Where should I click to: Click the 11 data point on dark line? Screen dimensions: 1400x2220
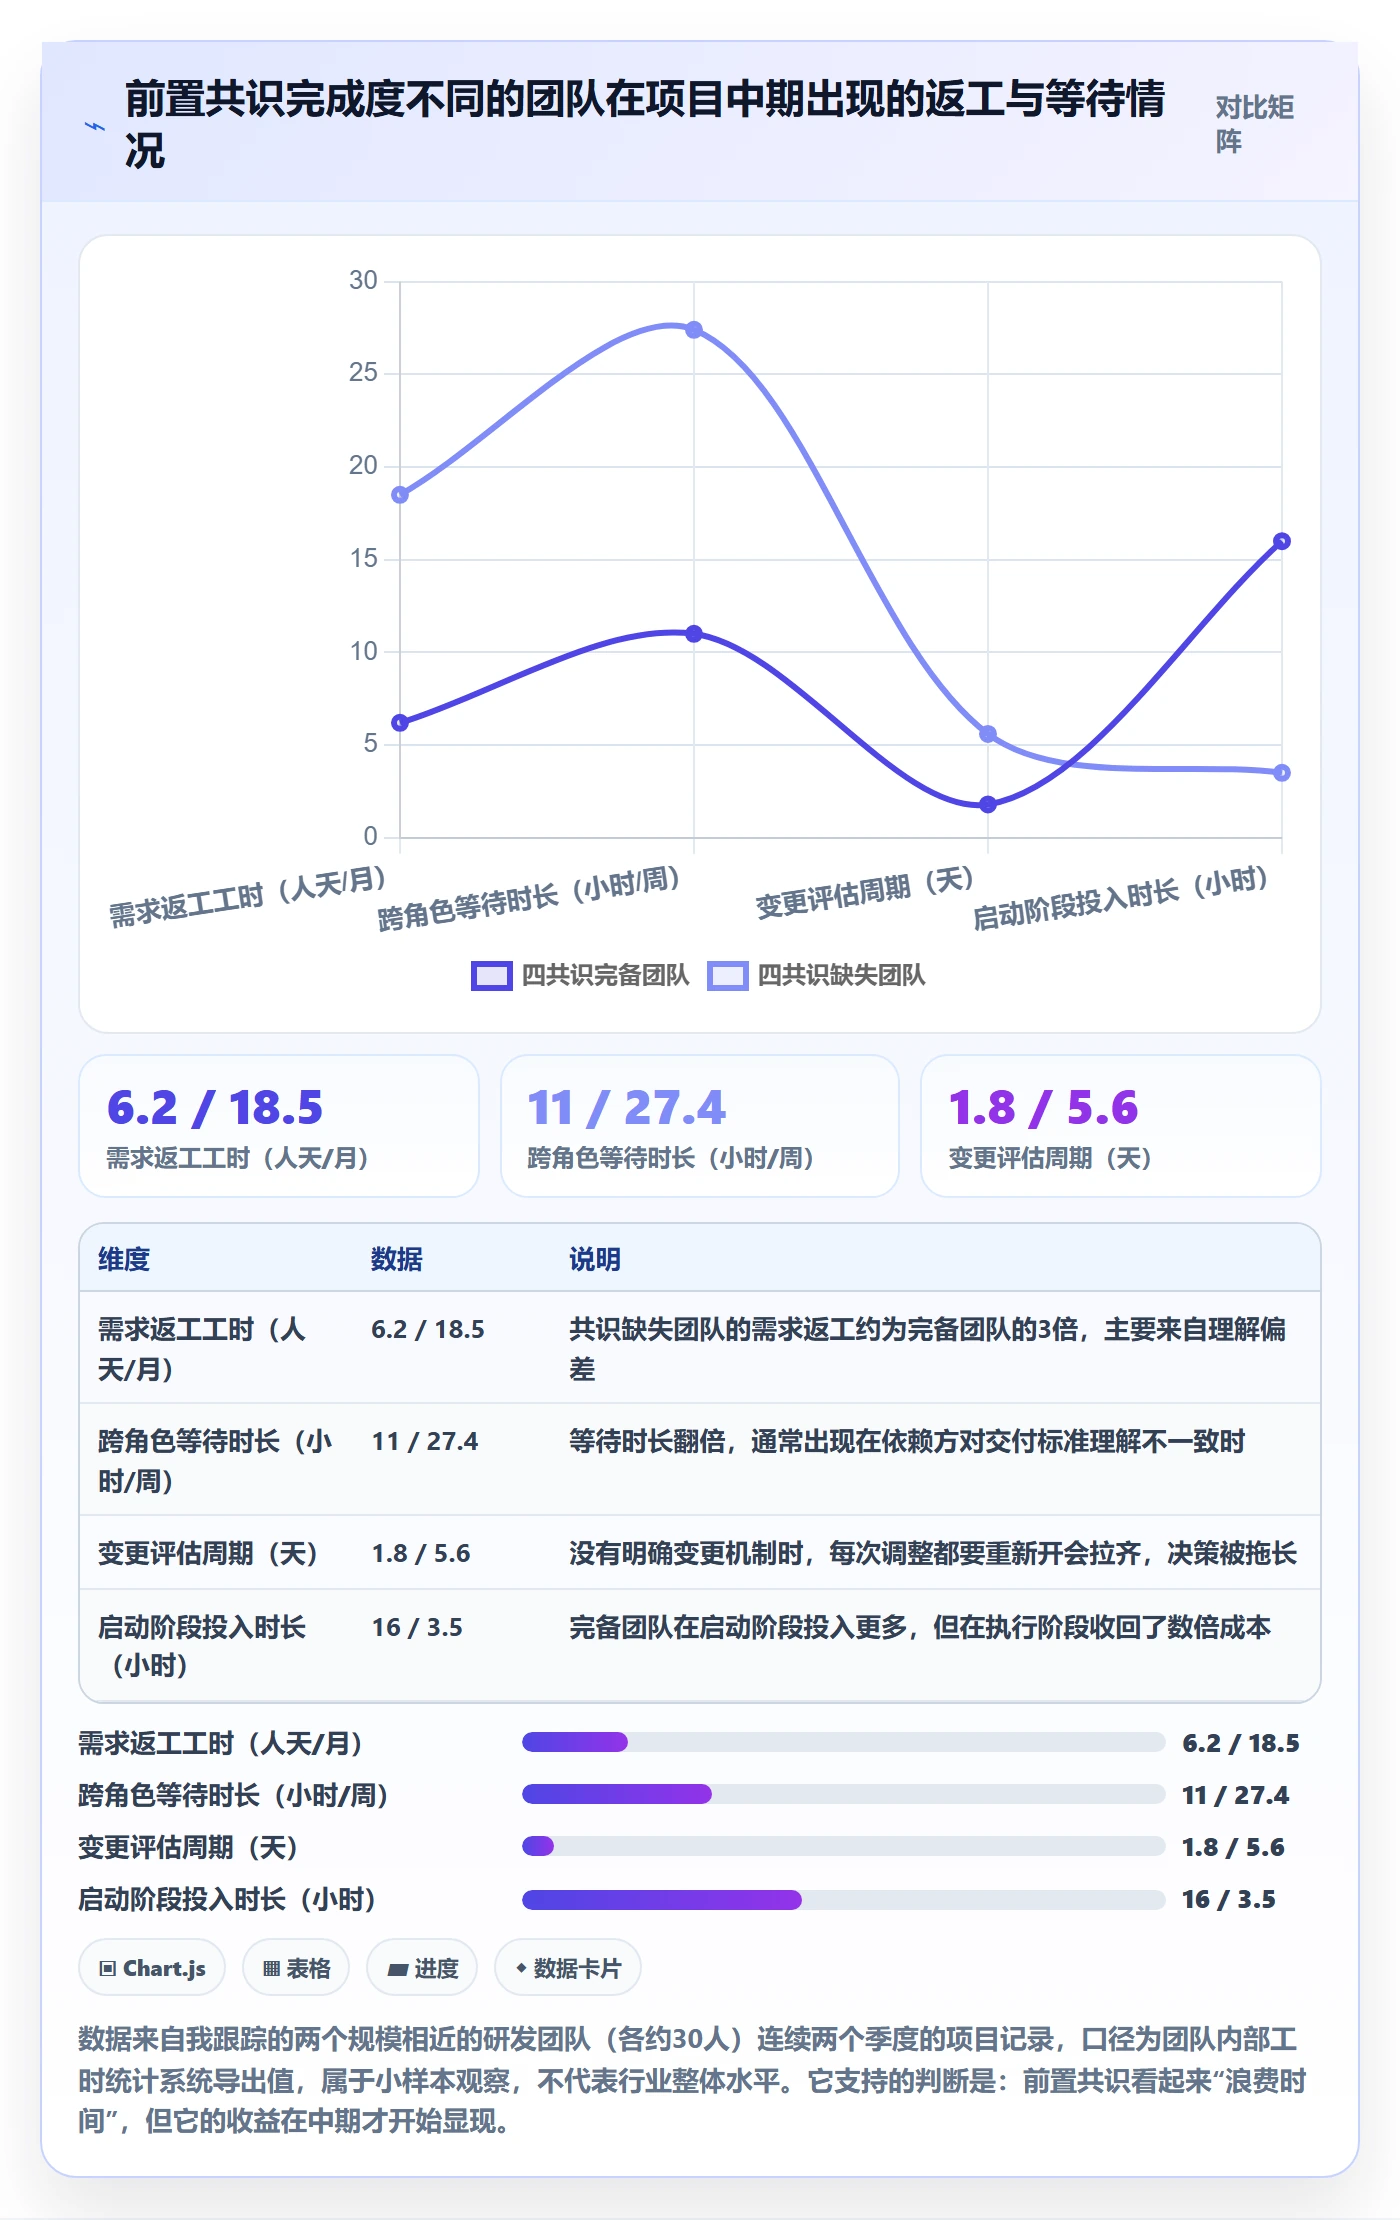694,634
